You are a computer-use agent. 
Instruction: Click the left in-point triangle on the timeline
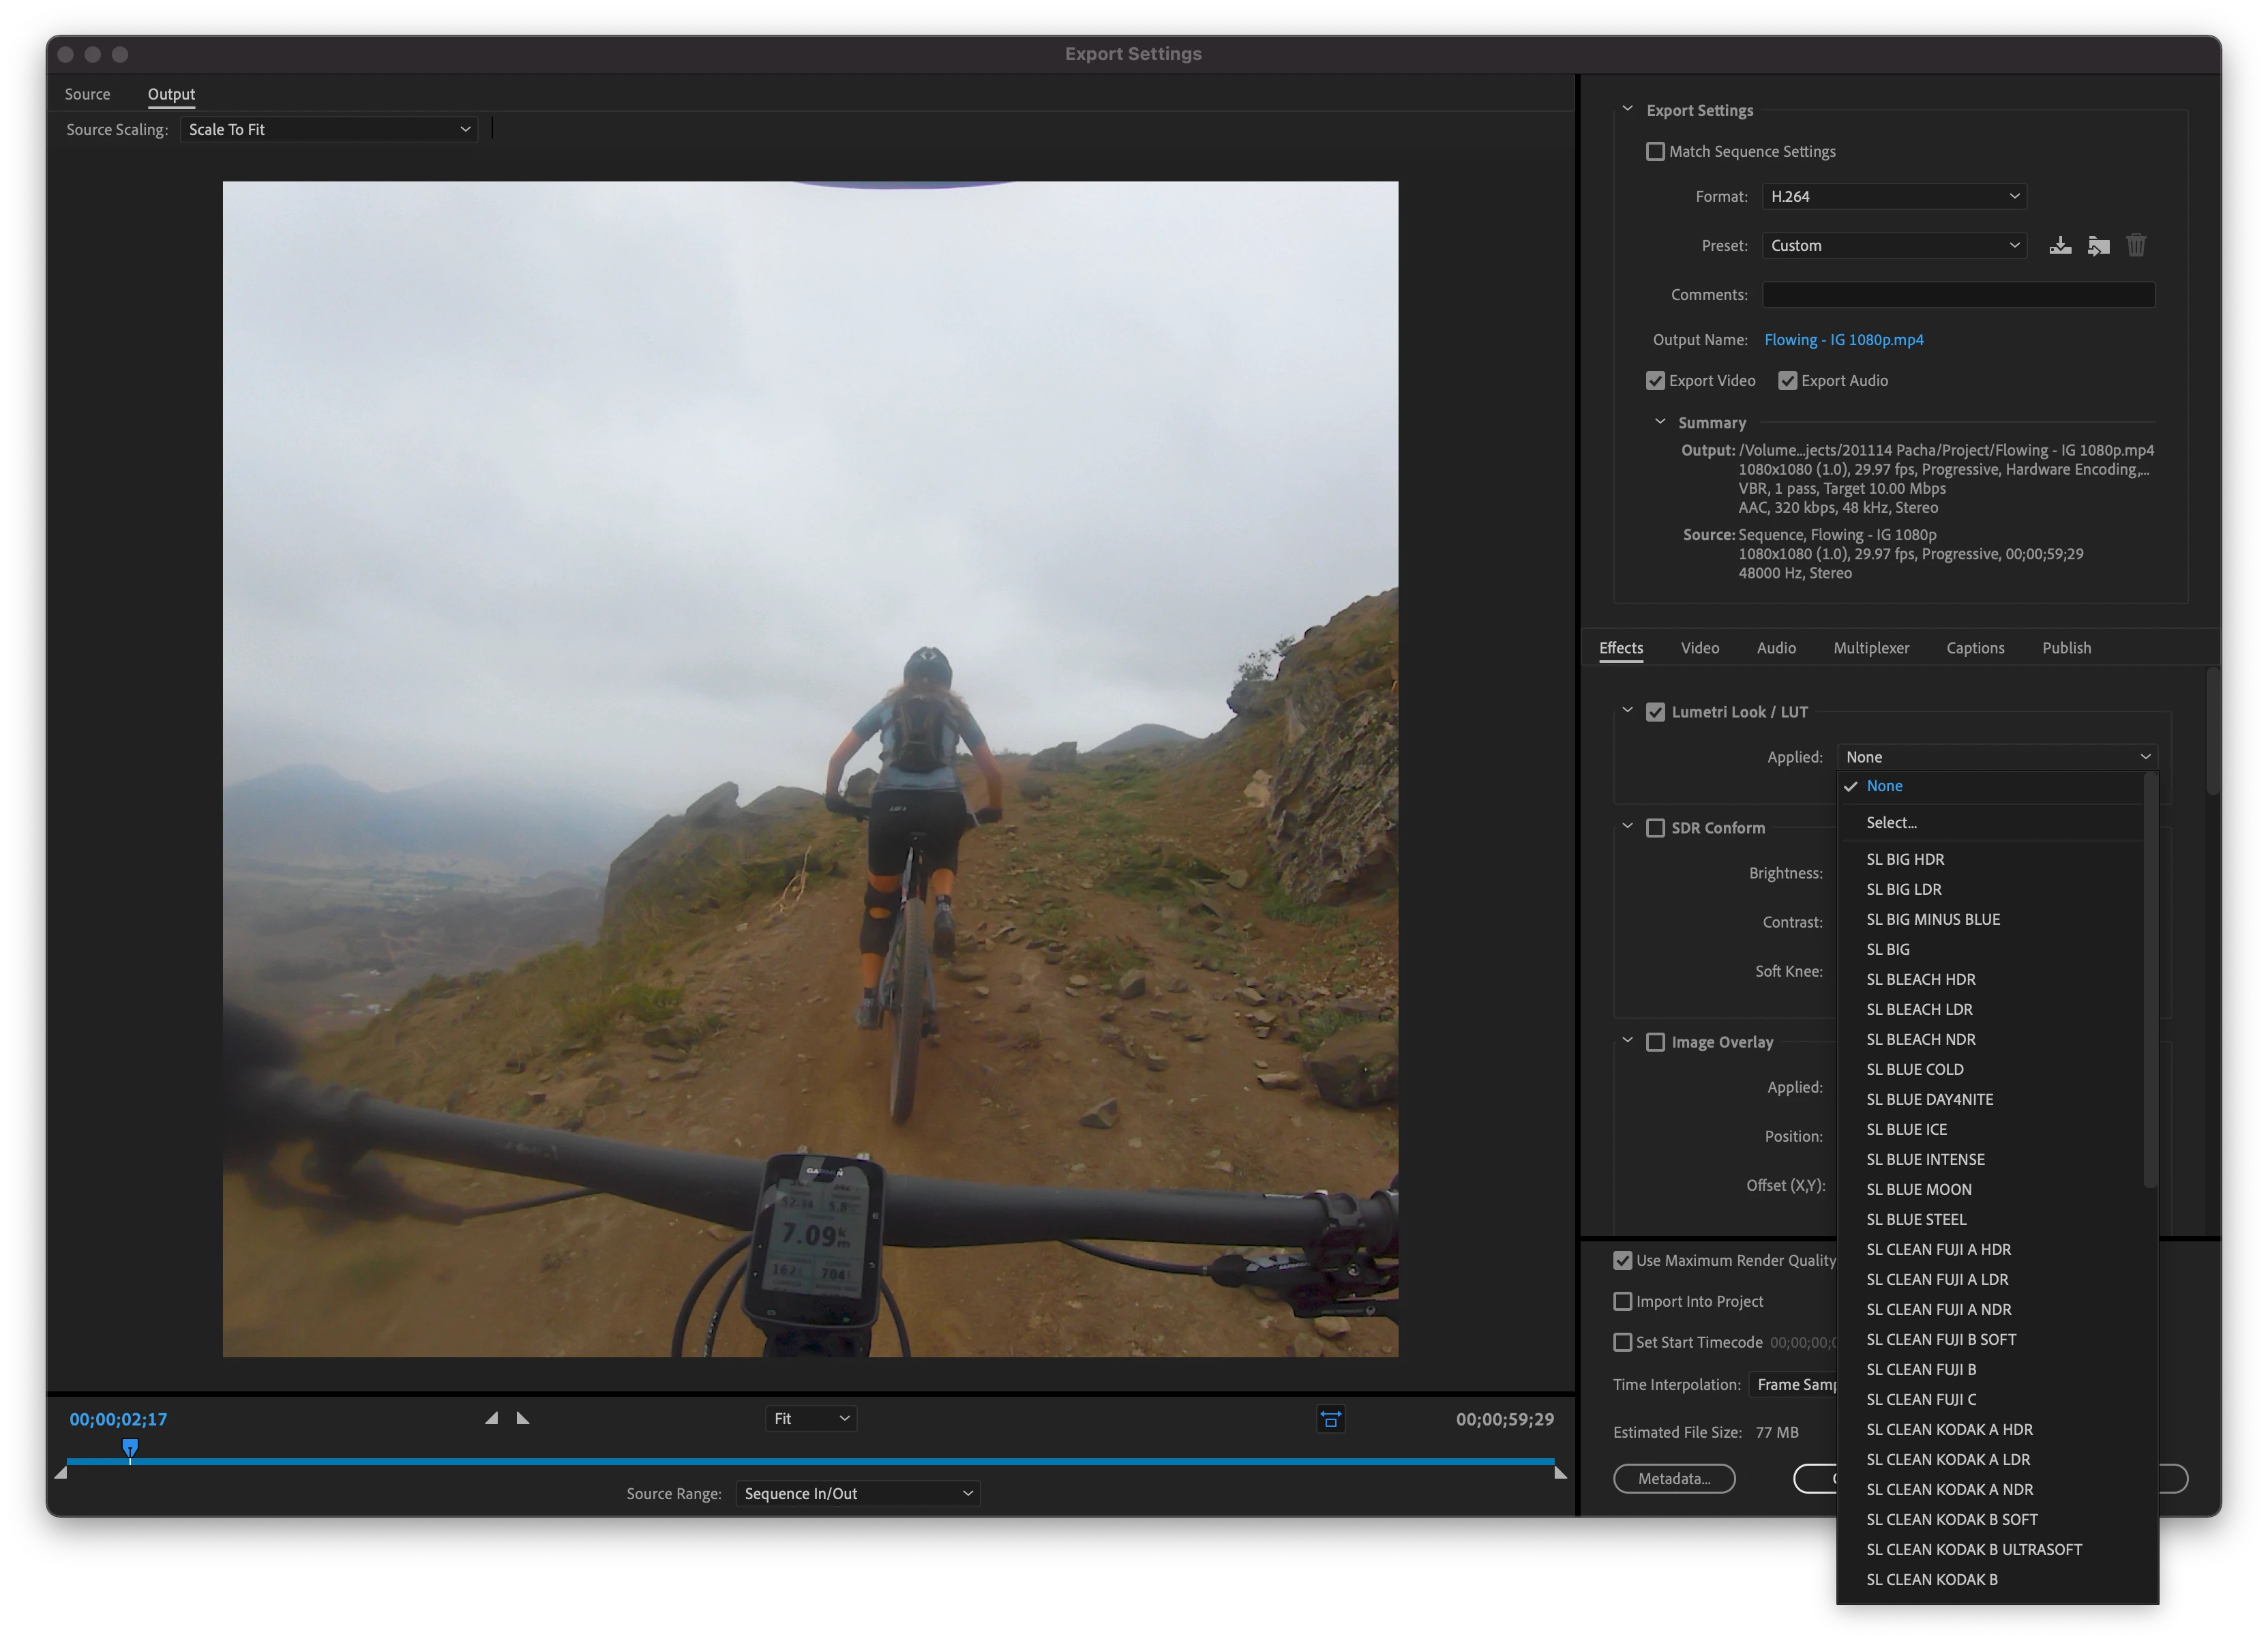pos(61,1472)
